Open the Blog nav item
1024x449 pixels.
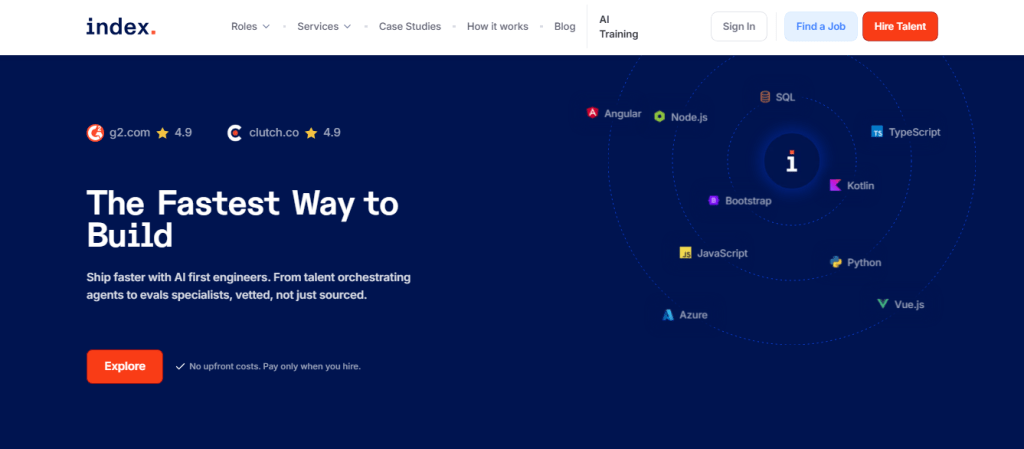pyautogui.click(x=565, y=27)
